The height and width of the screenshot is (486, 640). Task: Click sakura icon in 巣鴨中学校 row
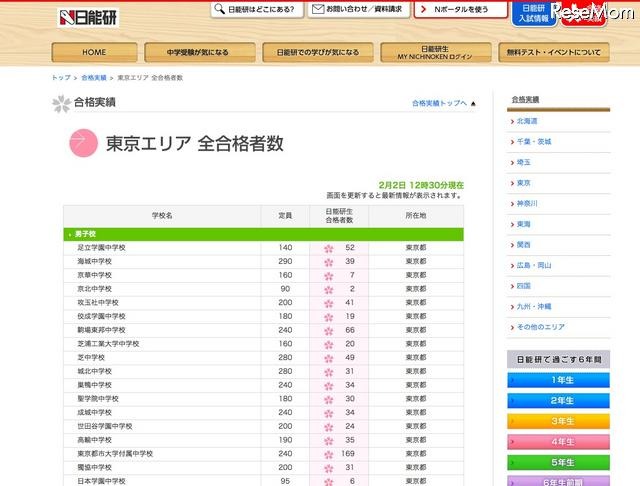pos(329,386)
